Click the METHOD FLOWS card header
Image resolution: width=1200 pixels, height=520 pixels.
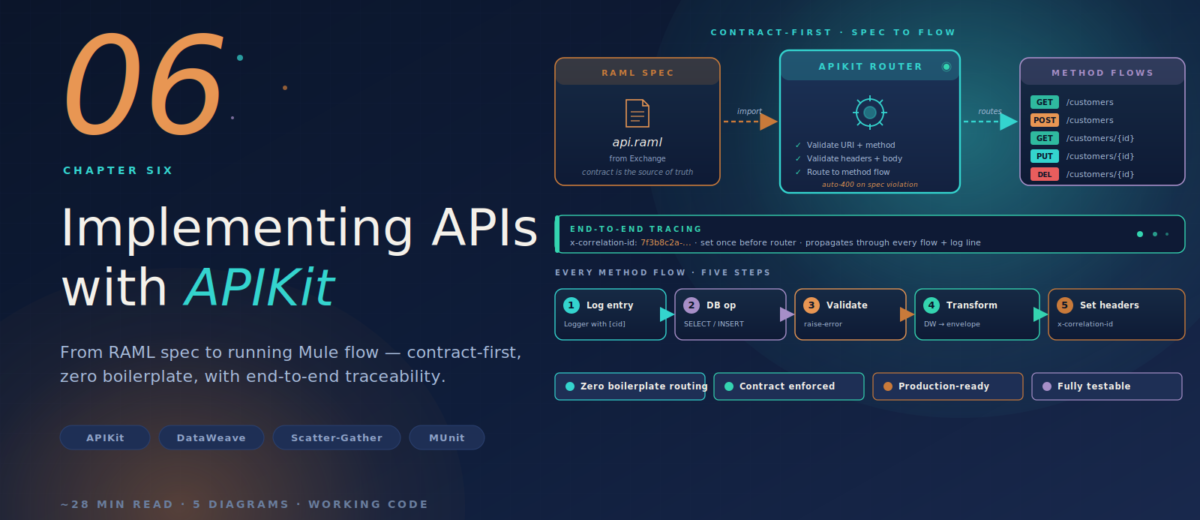pos(1102,72)
